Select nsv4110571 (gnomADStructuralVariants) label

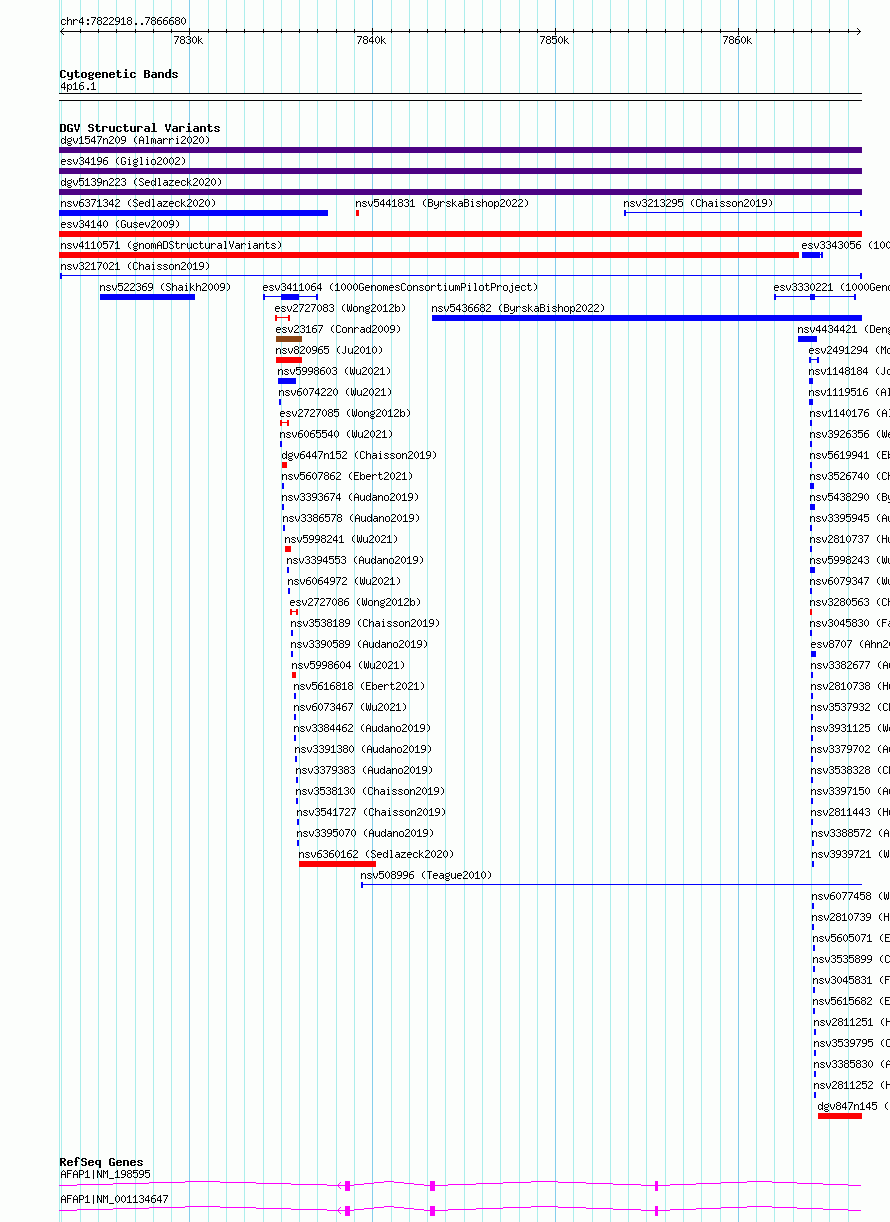point(171,245)
